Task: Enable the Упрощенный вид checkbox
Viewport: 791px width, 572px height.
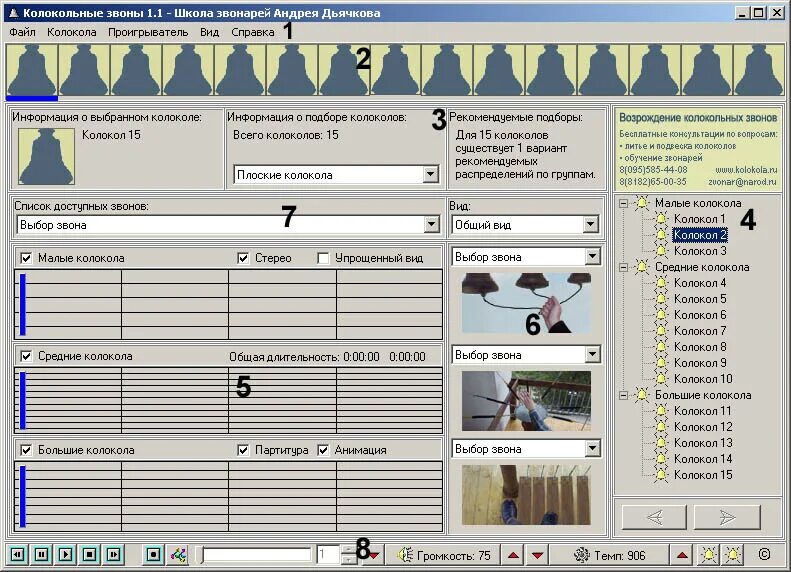Action: [323, 258]
